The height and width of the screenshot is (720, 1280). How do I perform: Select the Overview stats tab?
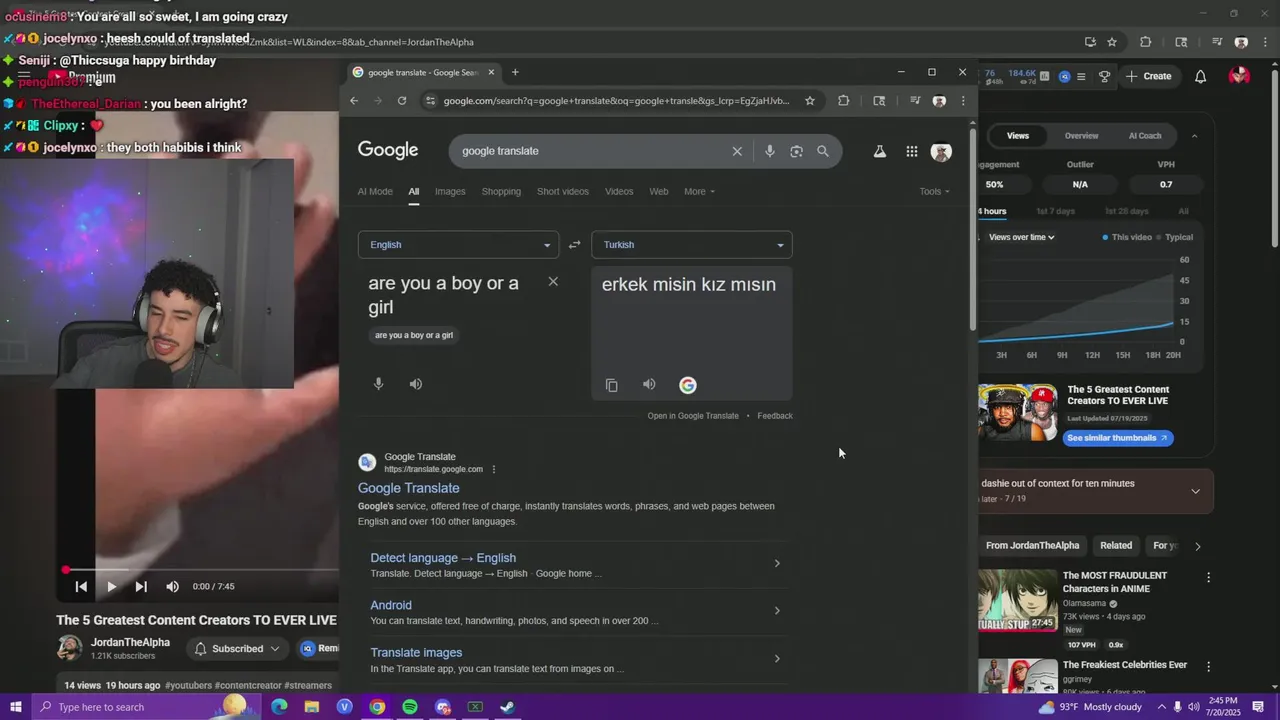tap(1081, 136)
